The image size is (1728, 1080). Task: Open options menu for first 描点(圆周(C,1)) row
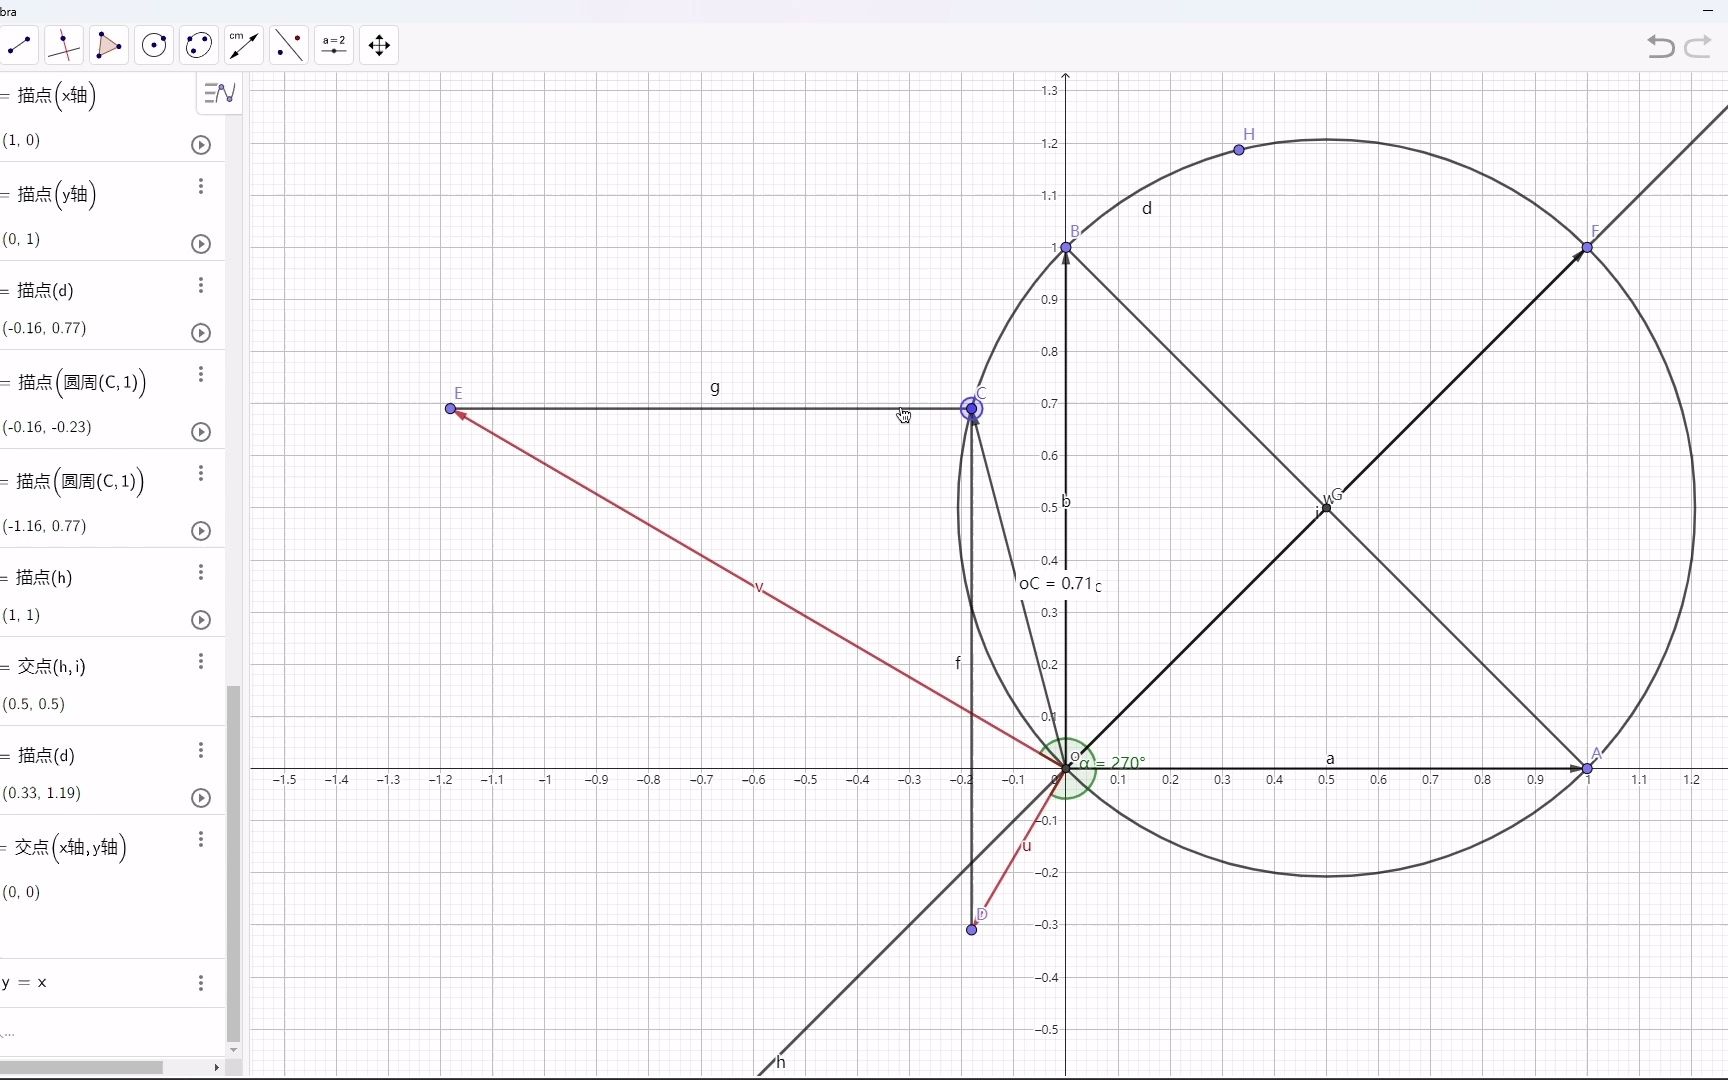pos(201,374)
